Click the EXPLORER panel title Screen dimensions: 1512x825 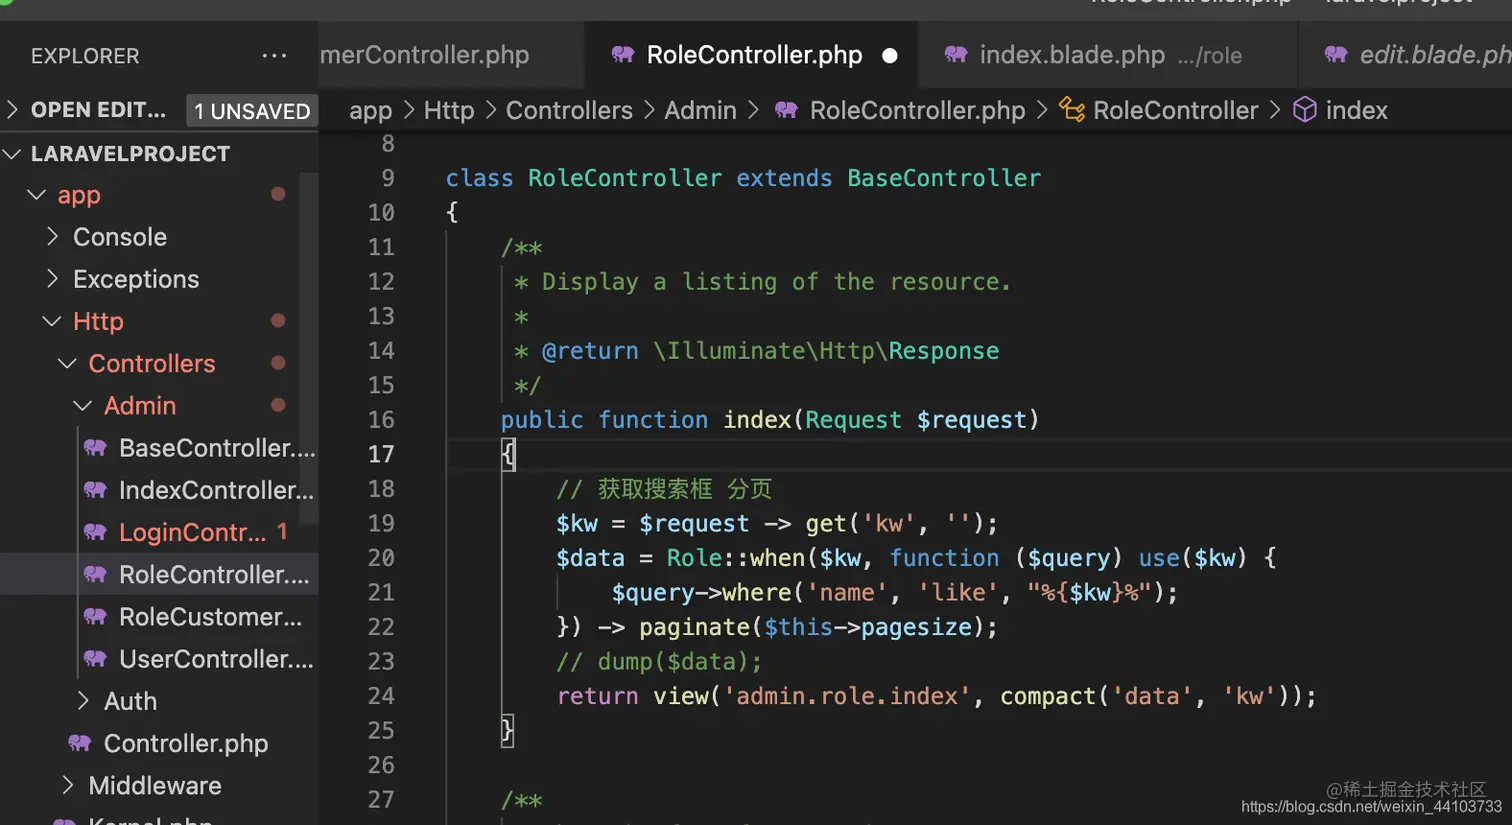pos(85,56)
